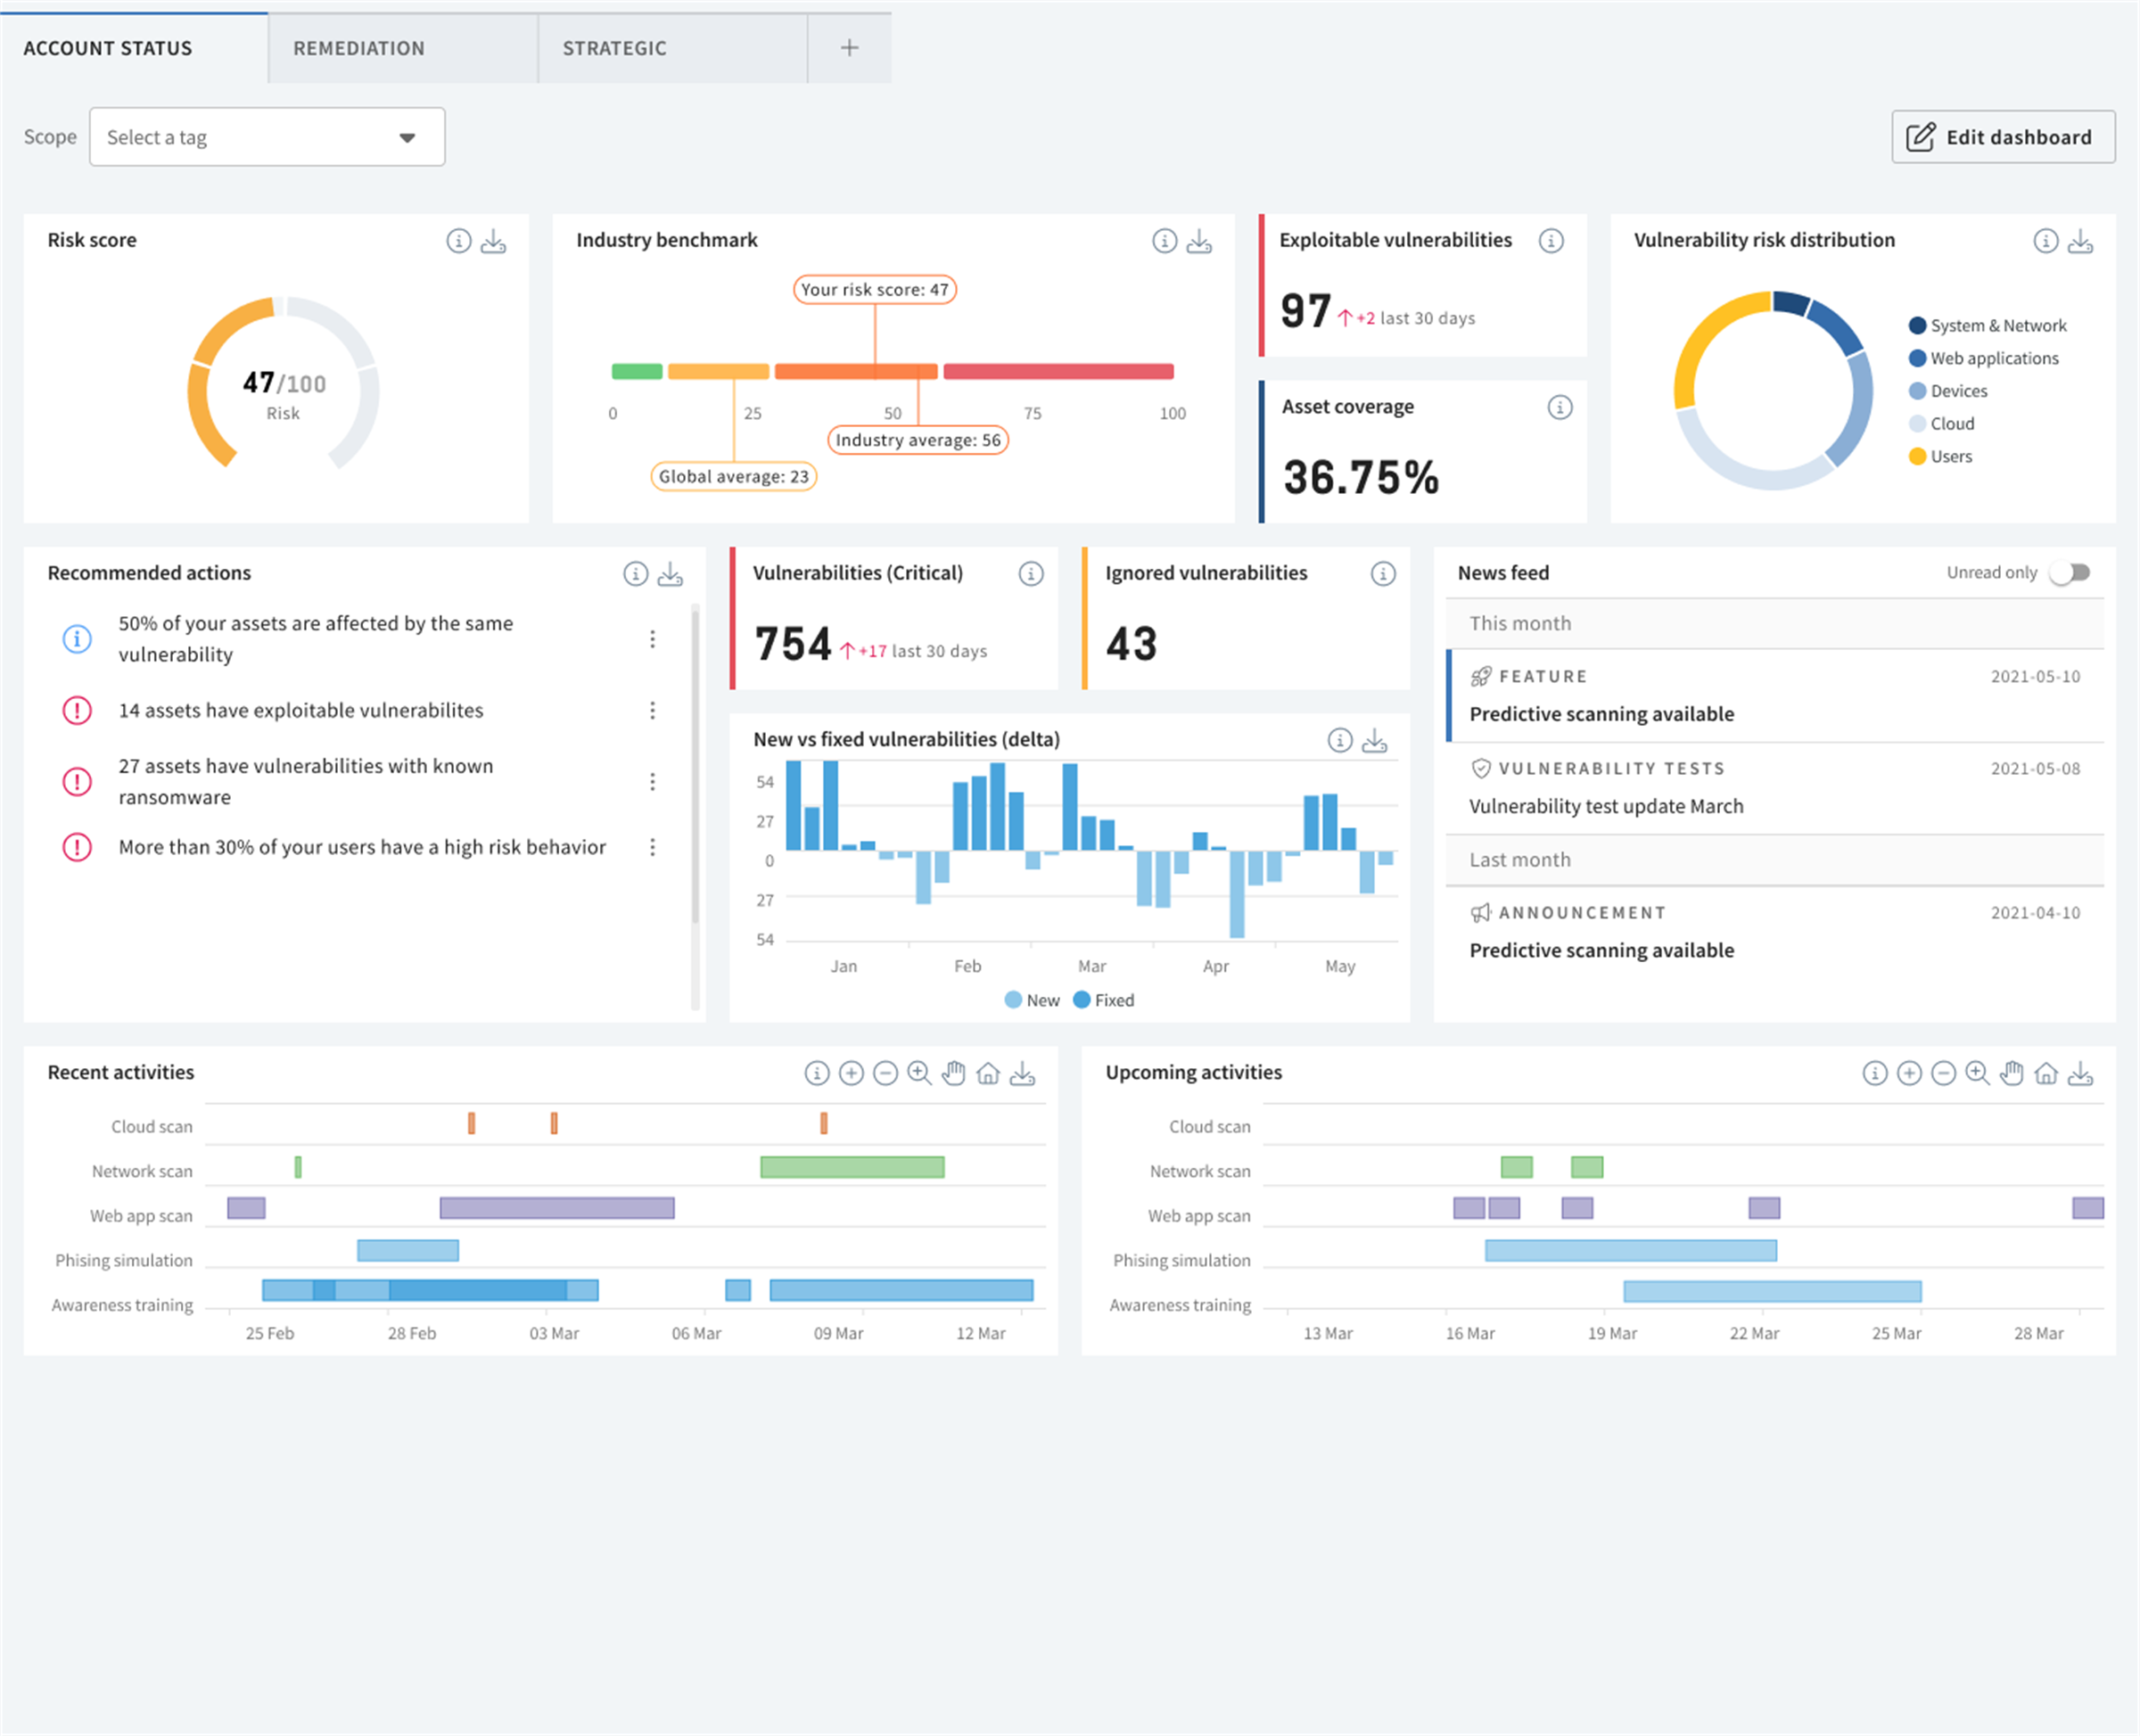
Task: Open Feature news Predictive scanning available
Action: [x=1776, y=696]
